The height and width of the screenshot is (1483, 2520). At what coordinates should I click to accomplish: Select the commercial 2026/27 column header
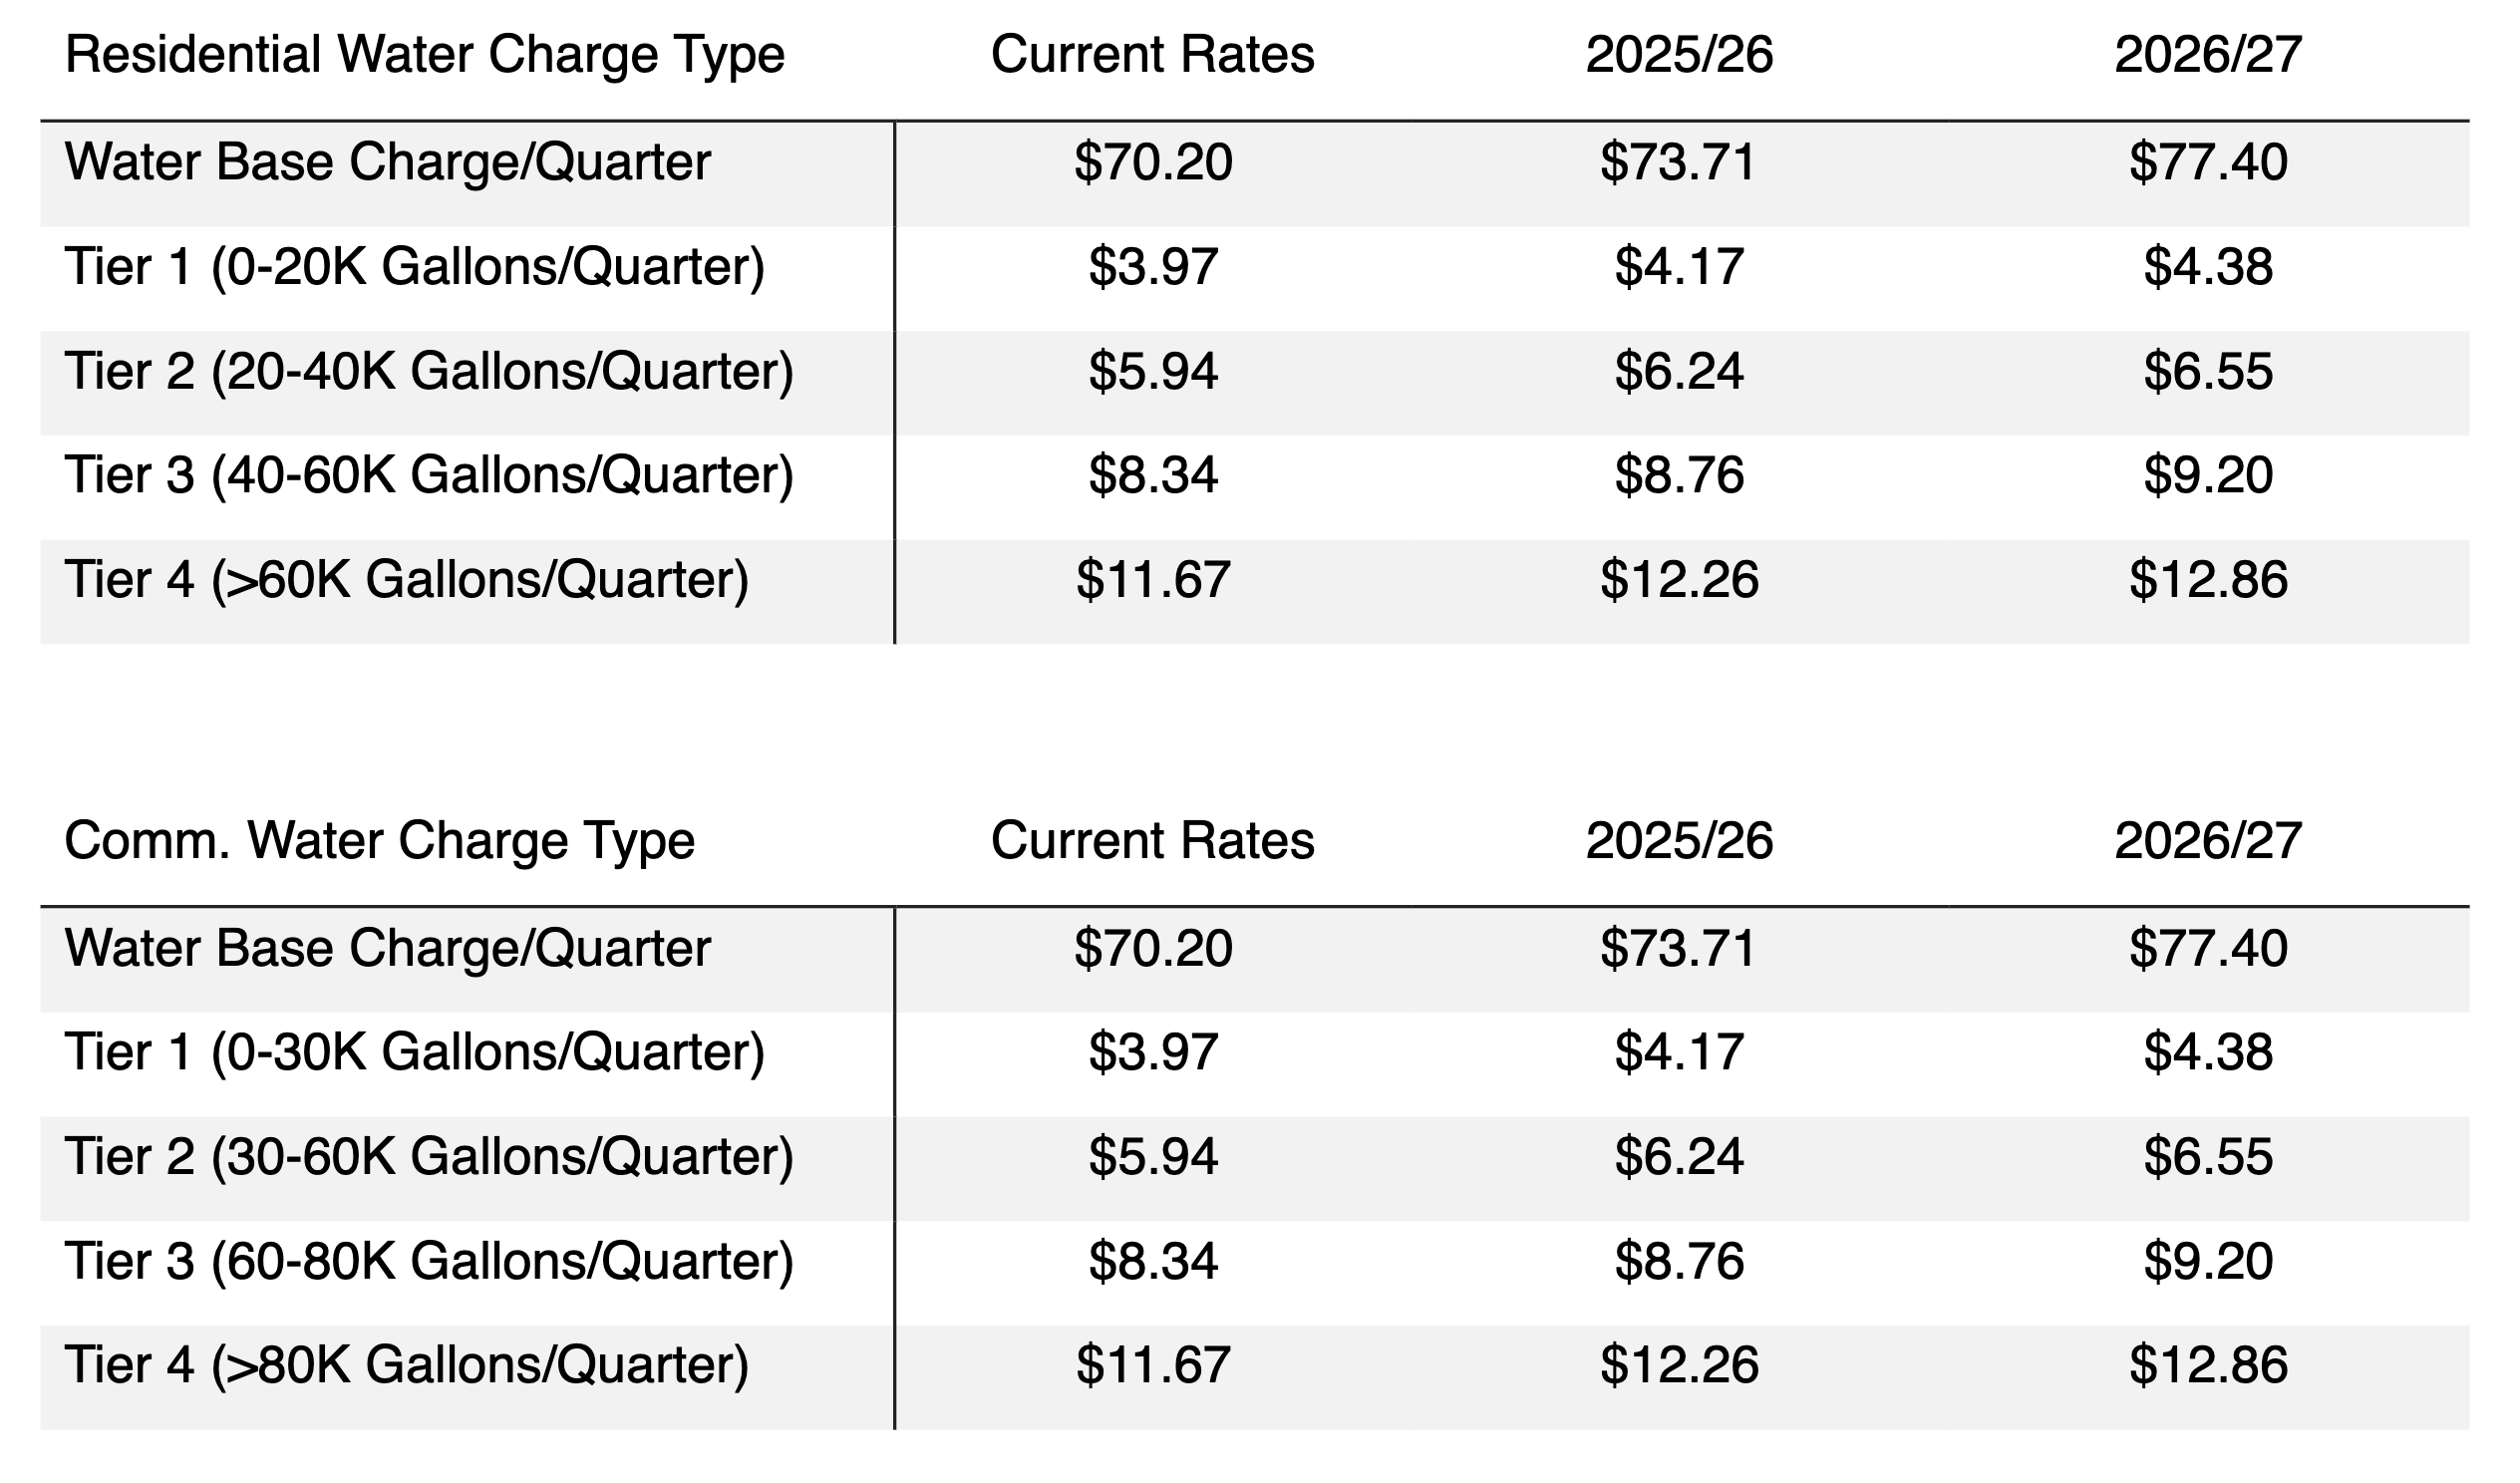point(2209,840)
